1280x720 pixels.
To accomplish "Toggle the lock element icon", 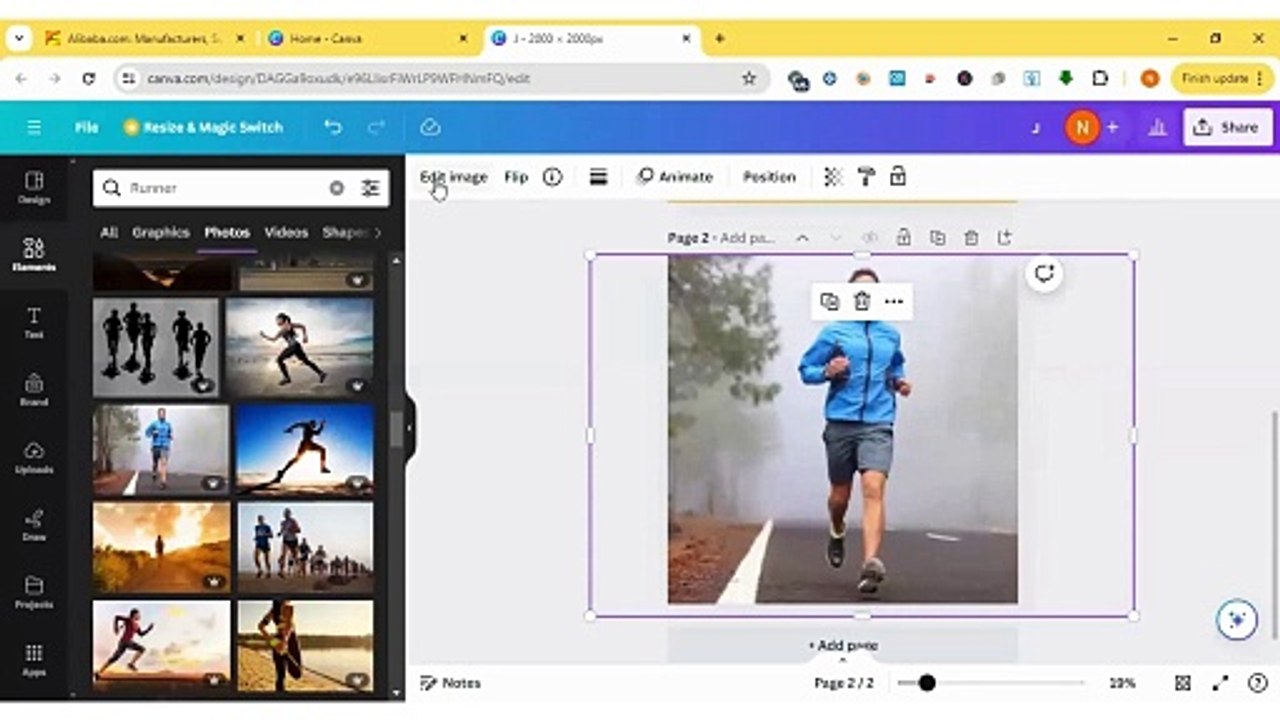I will (x=898, y=177).
